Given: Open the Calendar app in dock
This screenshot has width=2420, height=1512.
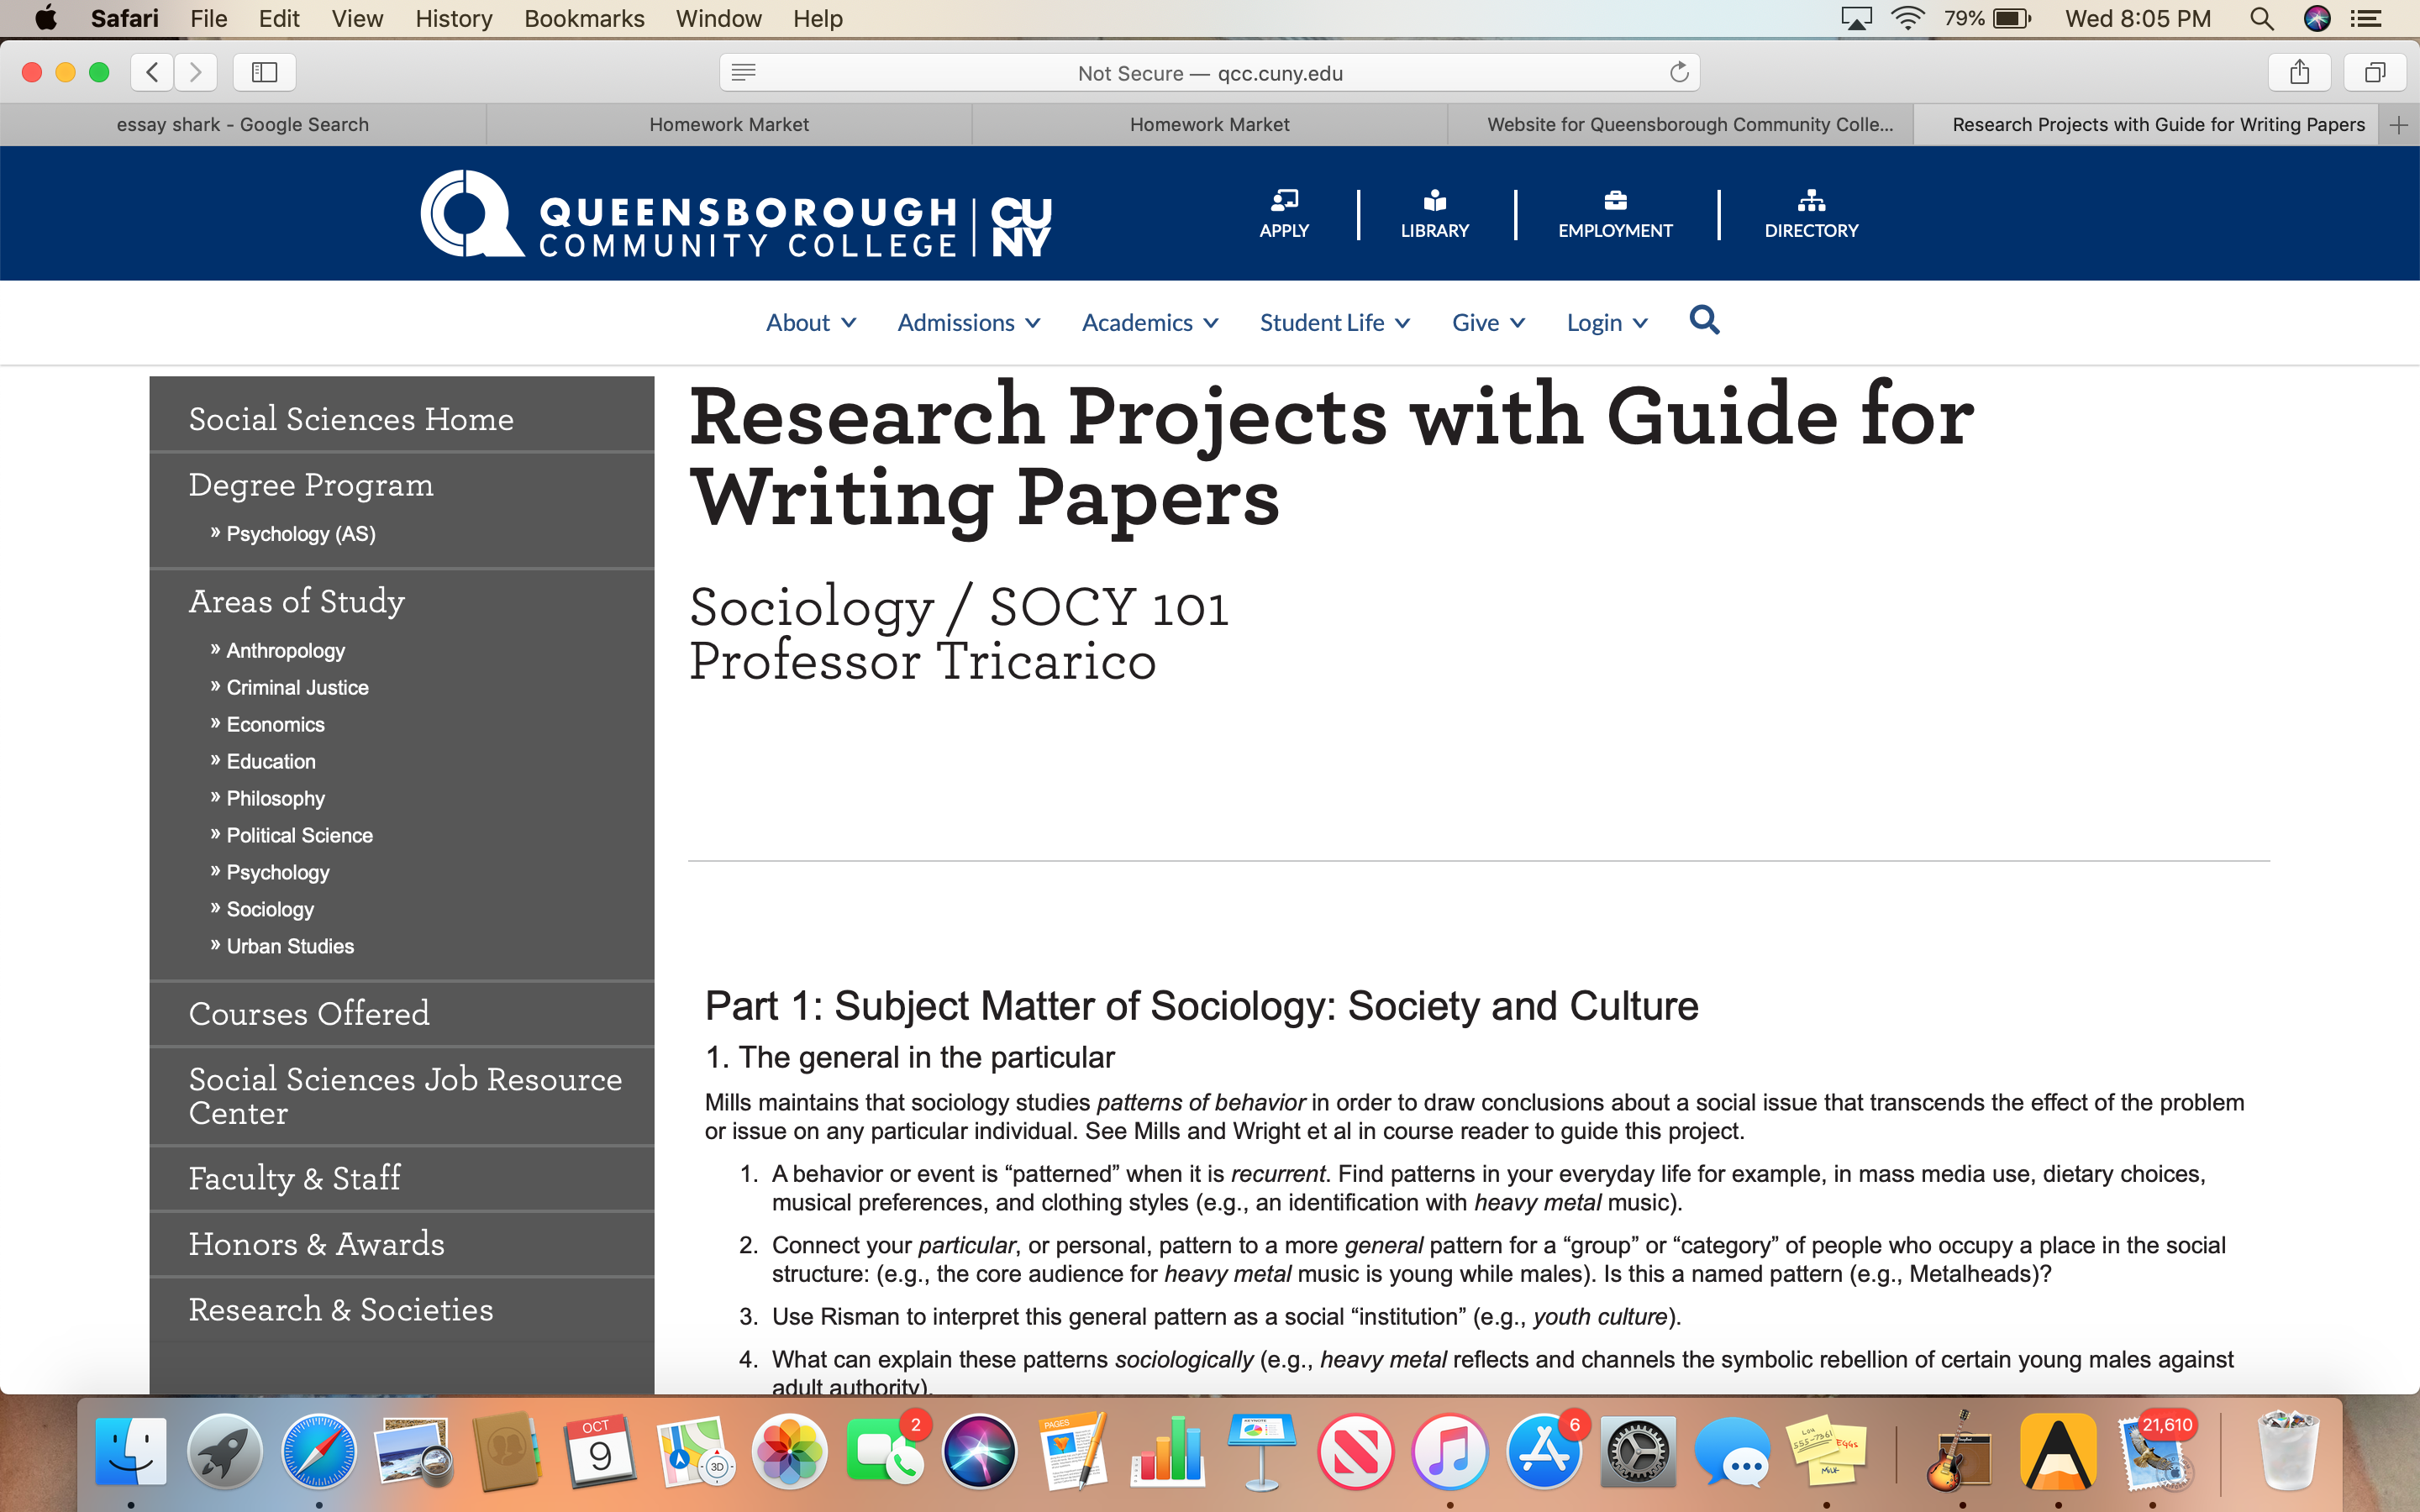Looking at the screenshot, I should click(600, 1451).
